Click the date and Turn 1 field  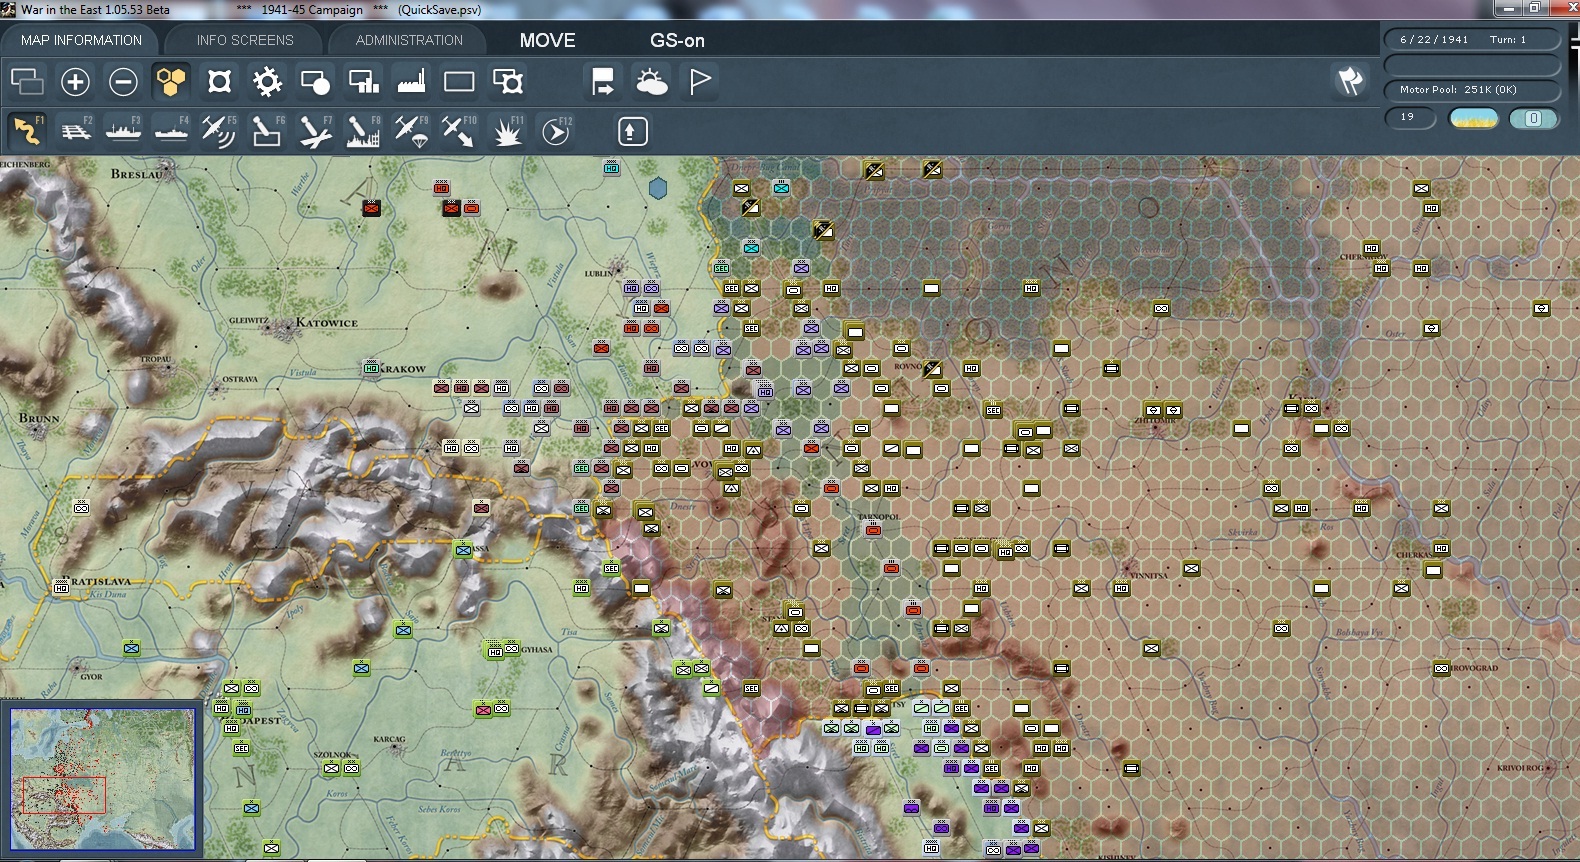tap(1471, 40)
